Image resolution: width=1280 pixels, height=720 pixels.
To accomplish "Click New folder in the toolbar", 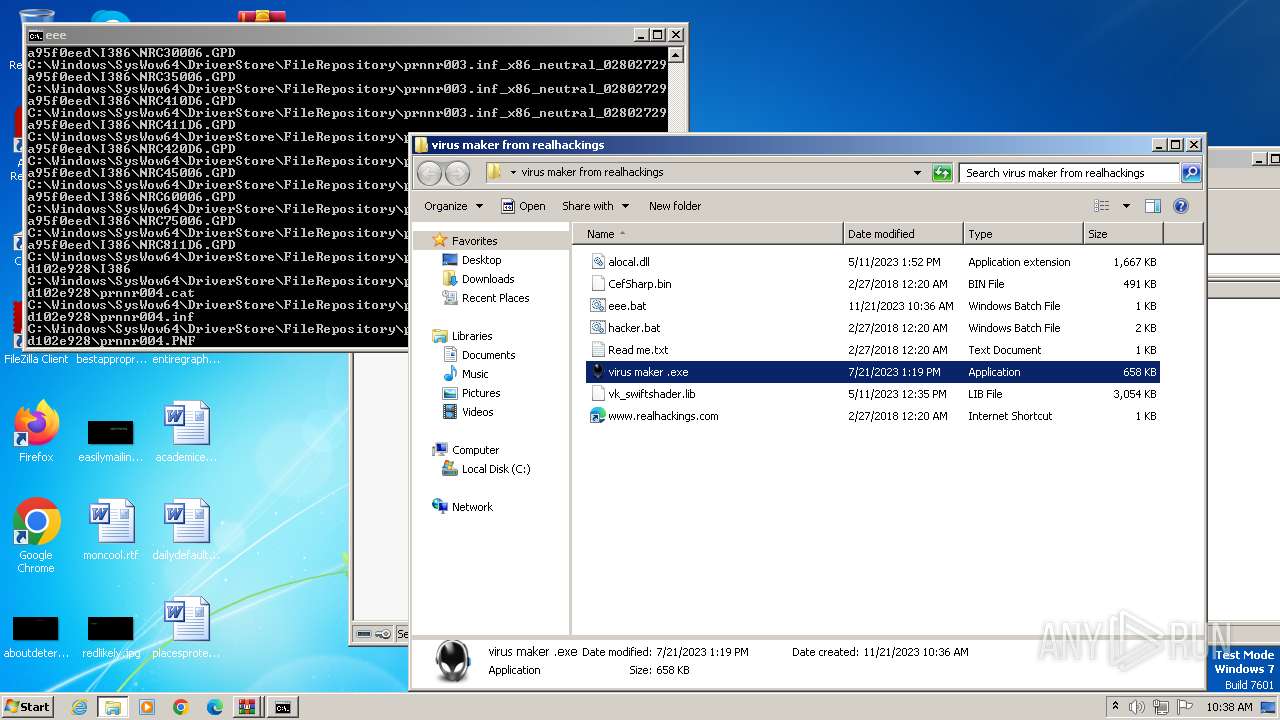I will coord(675,206).
